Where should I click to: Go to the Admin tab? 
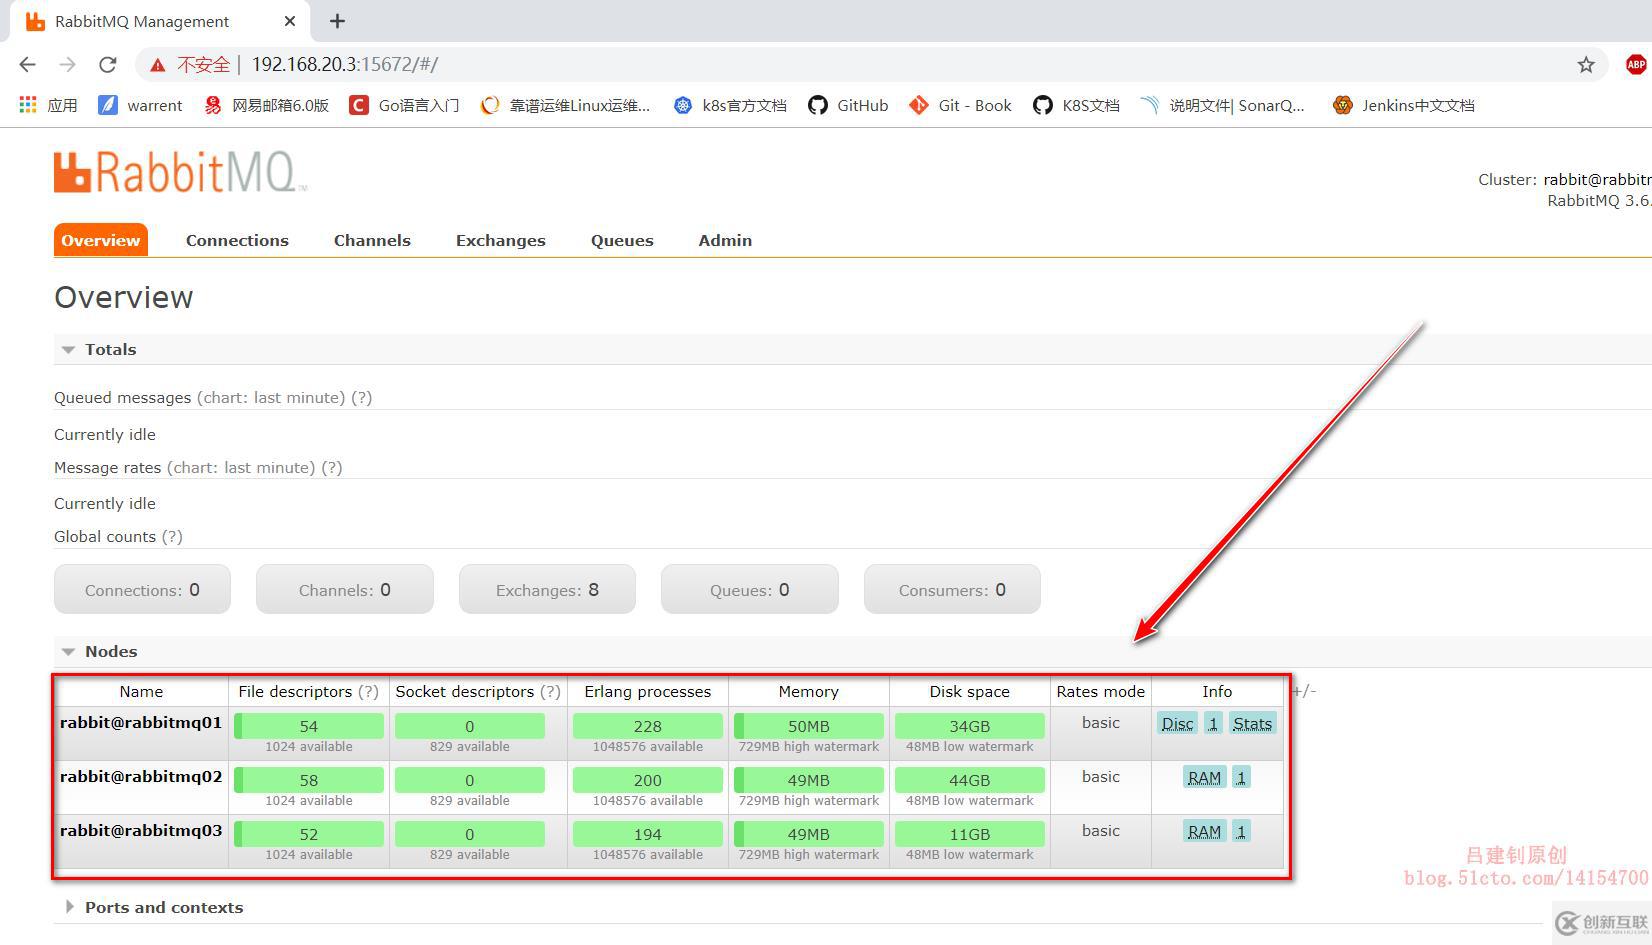tap(725, 240)
